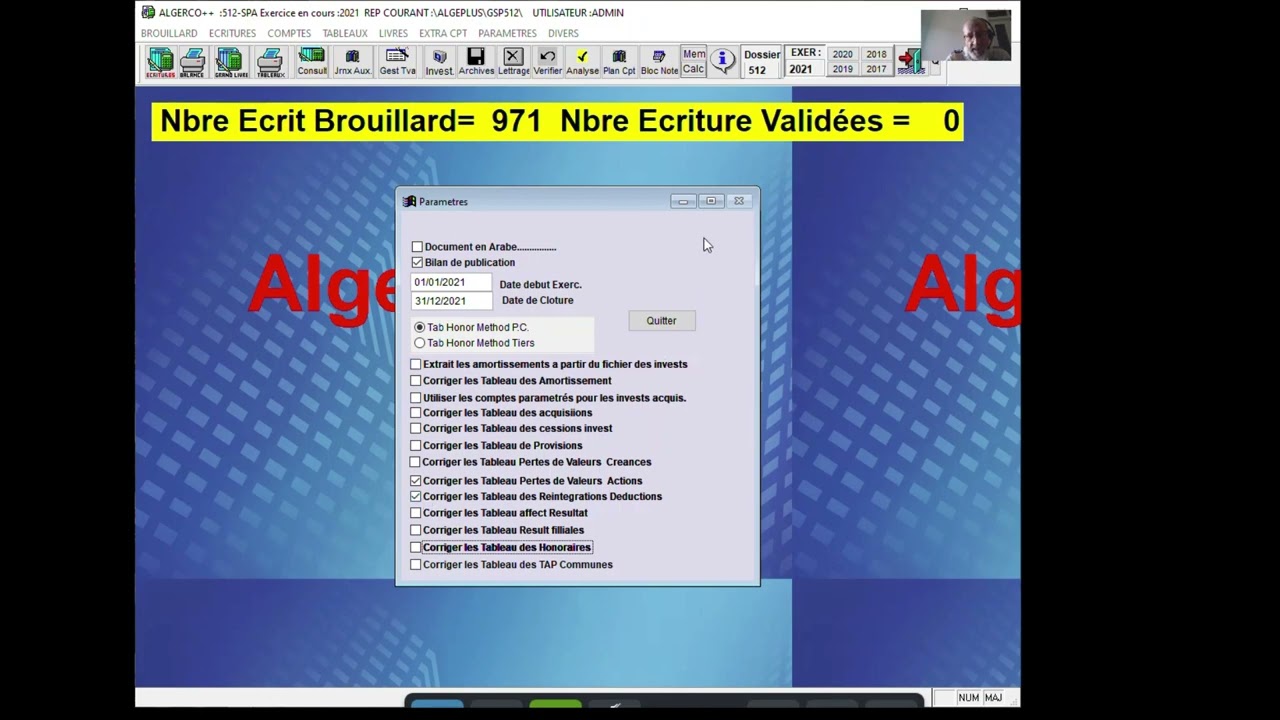Click the NUM status bar indicator

(x=968, y=698)
